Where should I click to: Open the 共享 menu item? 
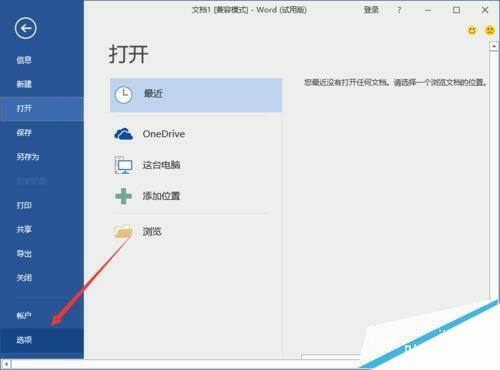tap(42, 229)
